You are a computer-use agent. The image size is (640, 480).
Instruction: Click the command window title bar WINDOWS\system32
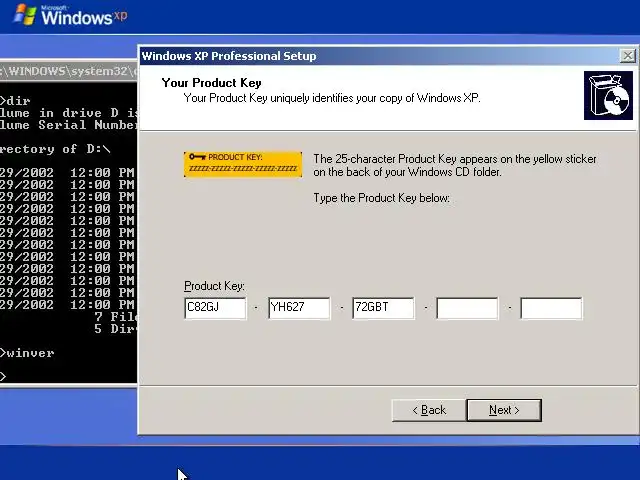[x=69, y=71]
